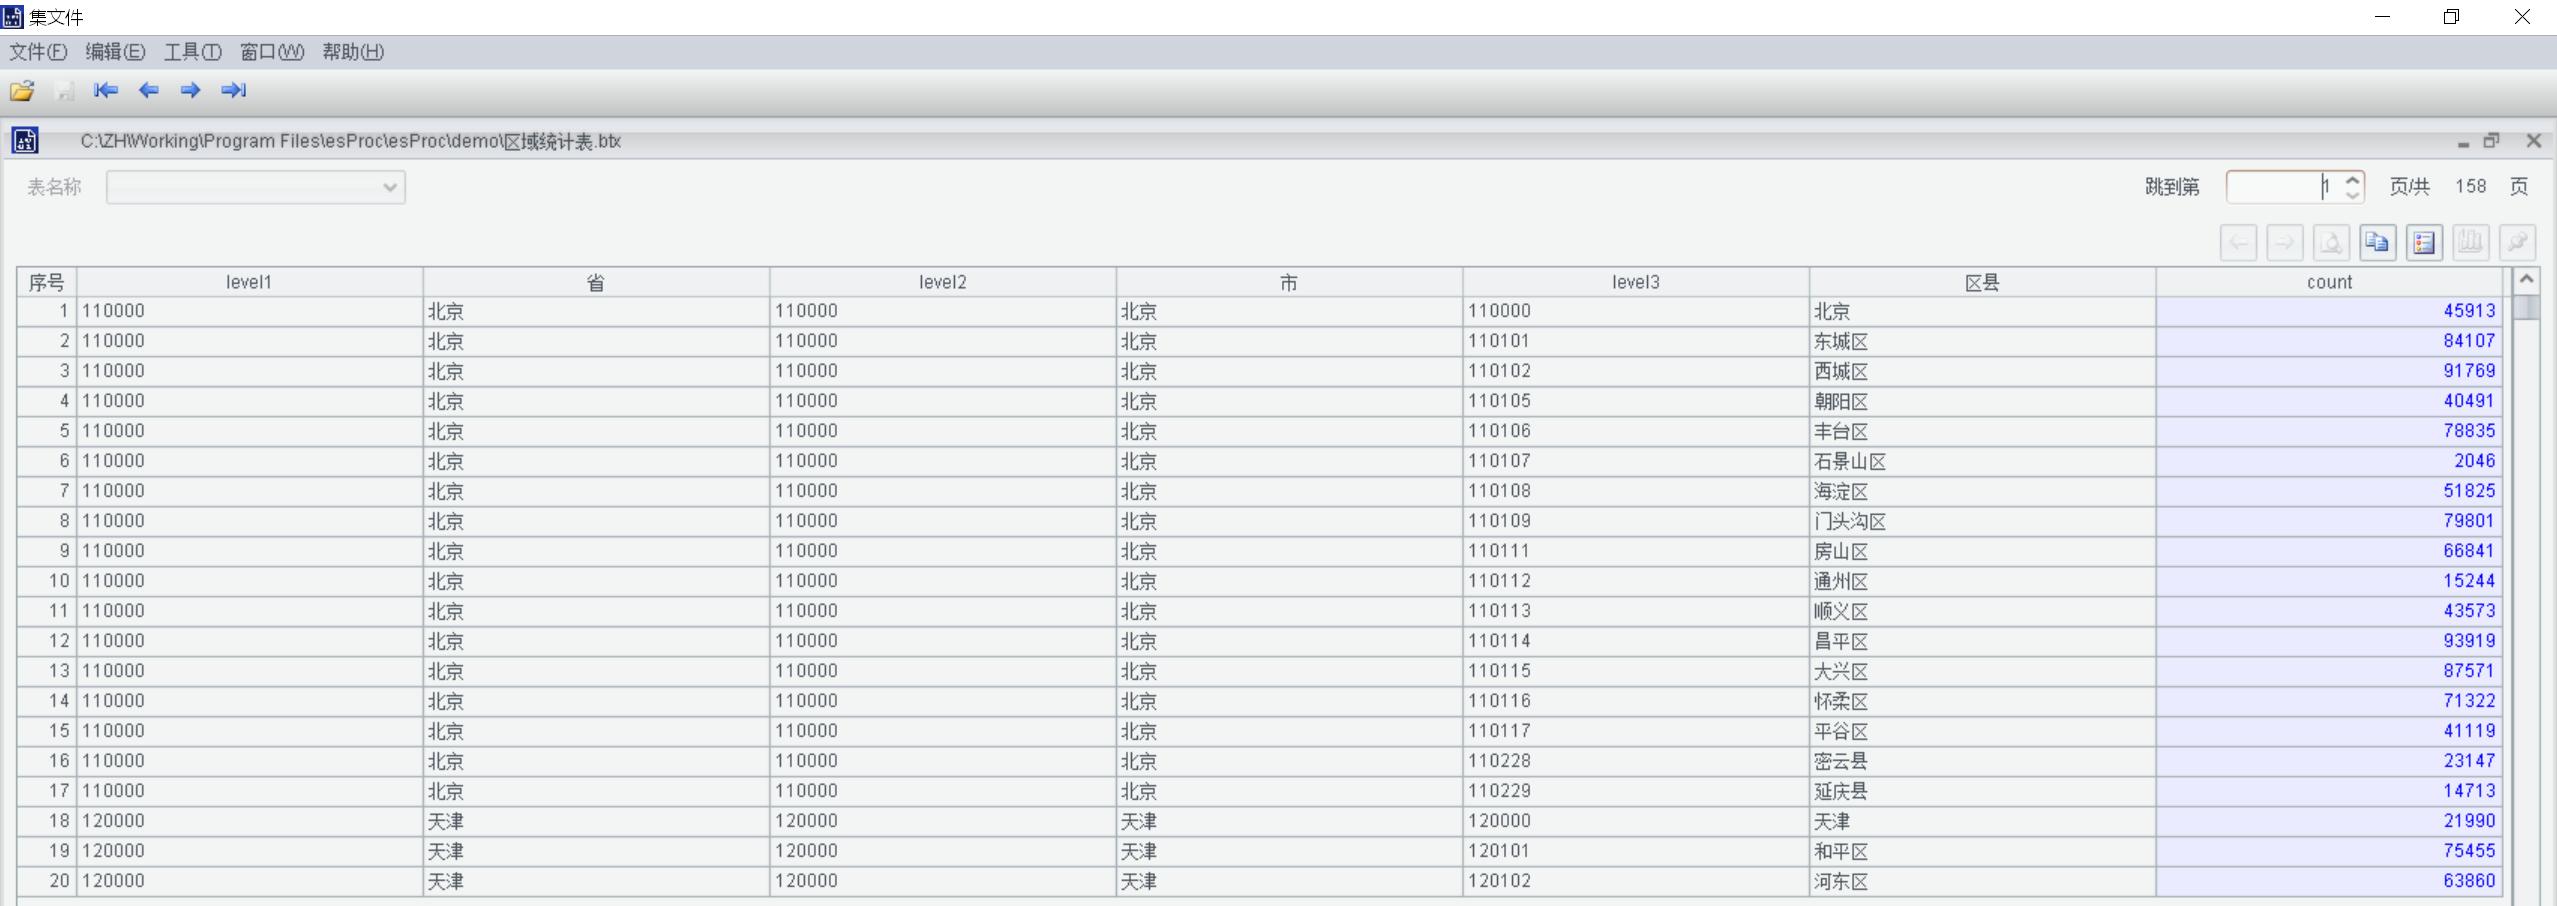Decrease page number with spinner down arrow
Screen dimensions: 2557x906
pos(2353,194)
